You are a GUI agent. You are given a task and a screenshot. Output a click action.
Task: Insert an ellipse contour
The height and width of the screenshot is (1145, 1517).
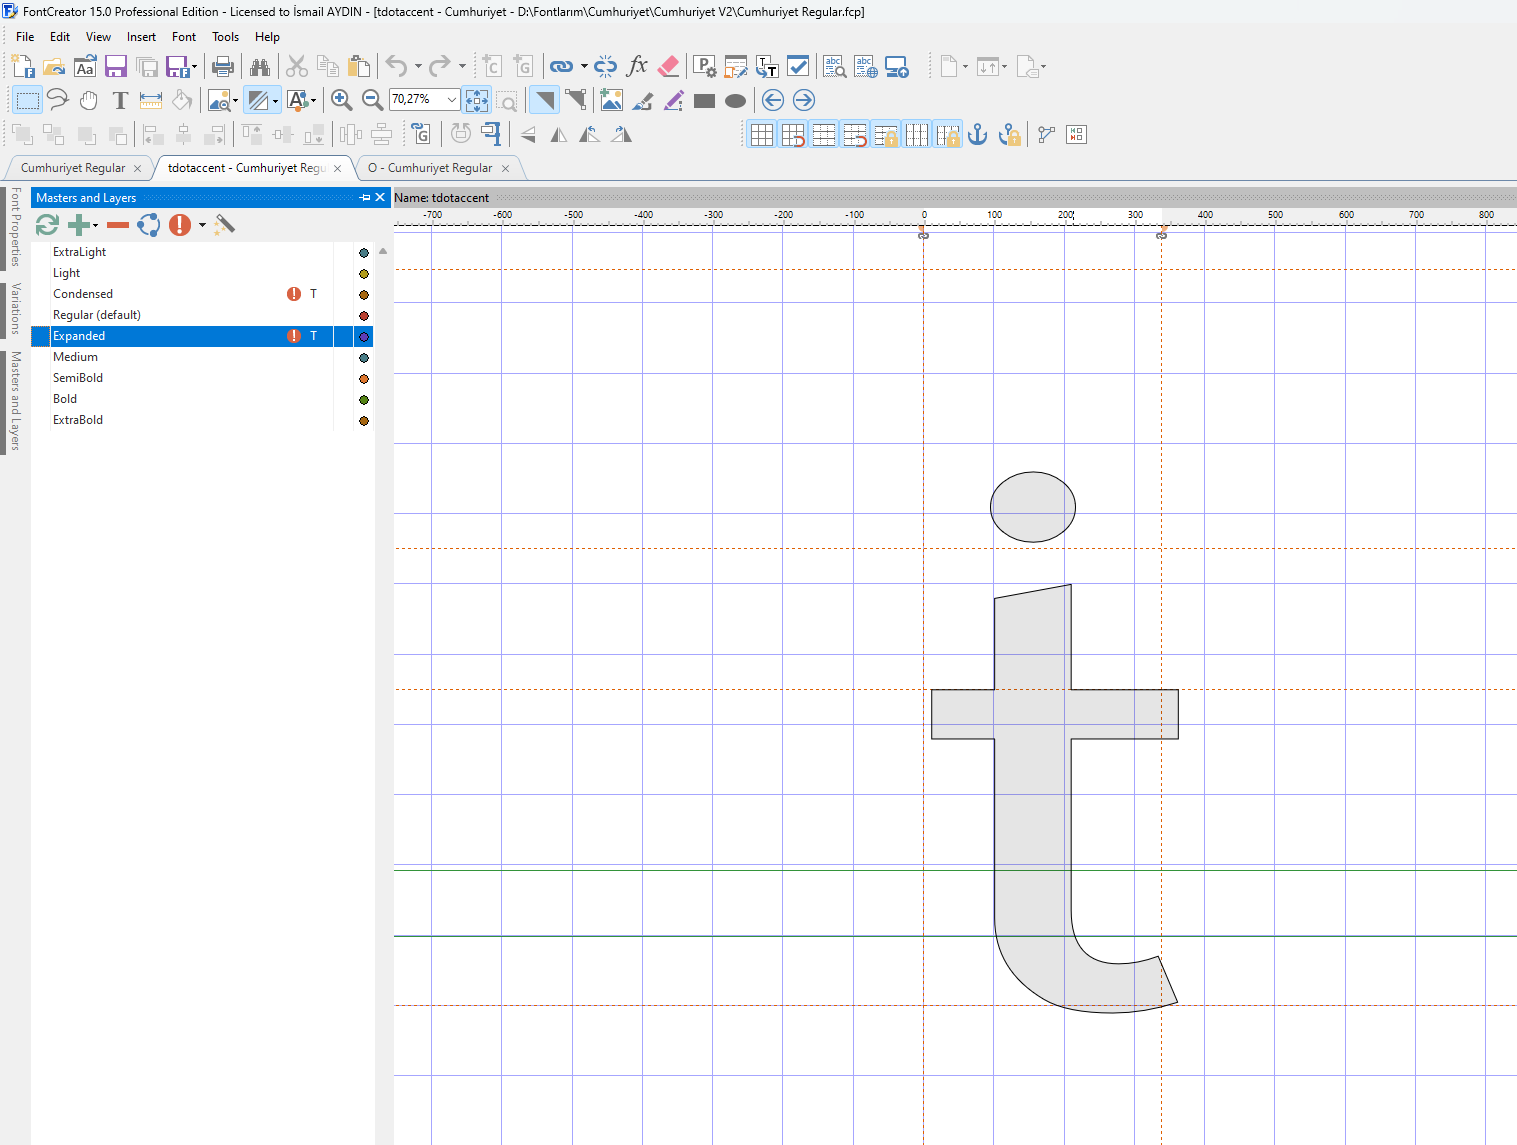736,100
